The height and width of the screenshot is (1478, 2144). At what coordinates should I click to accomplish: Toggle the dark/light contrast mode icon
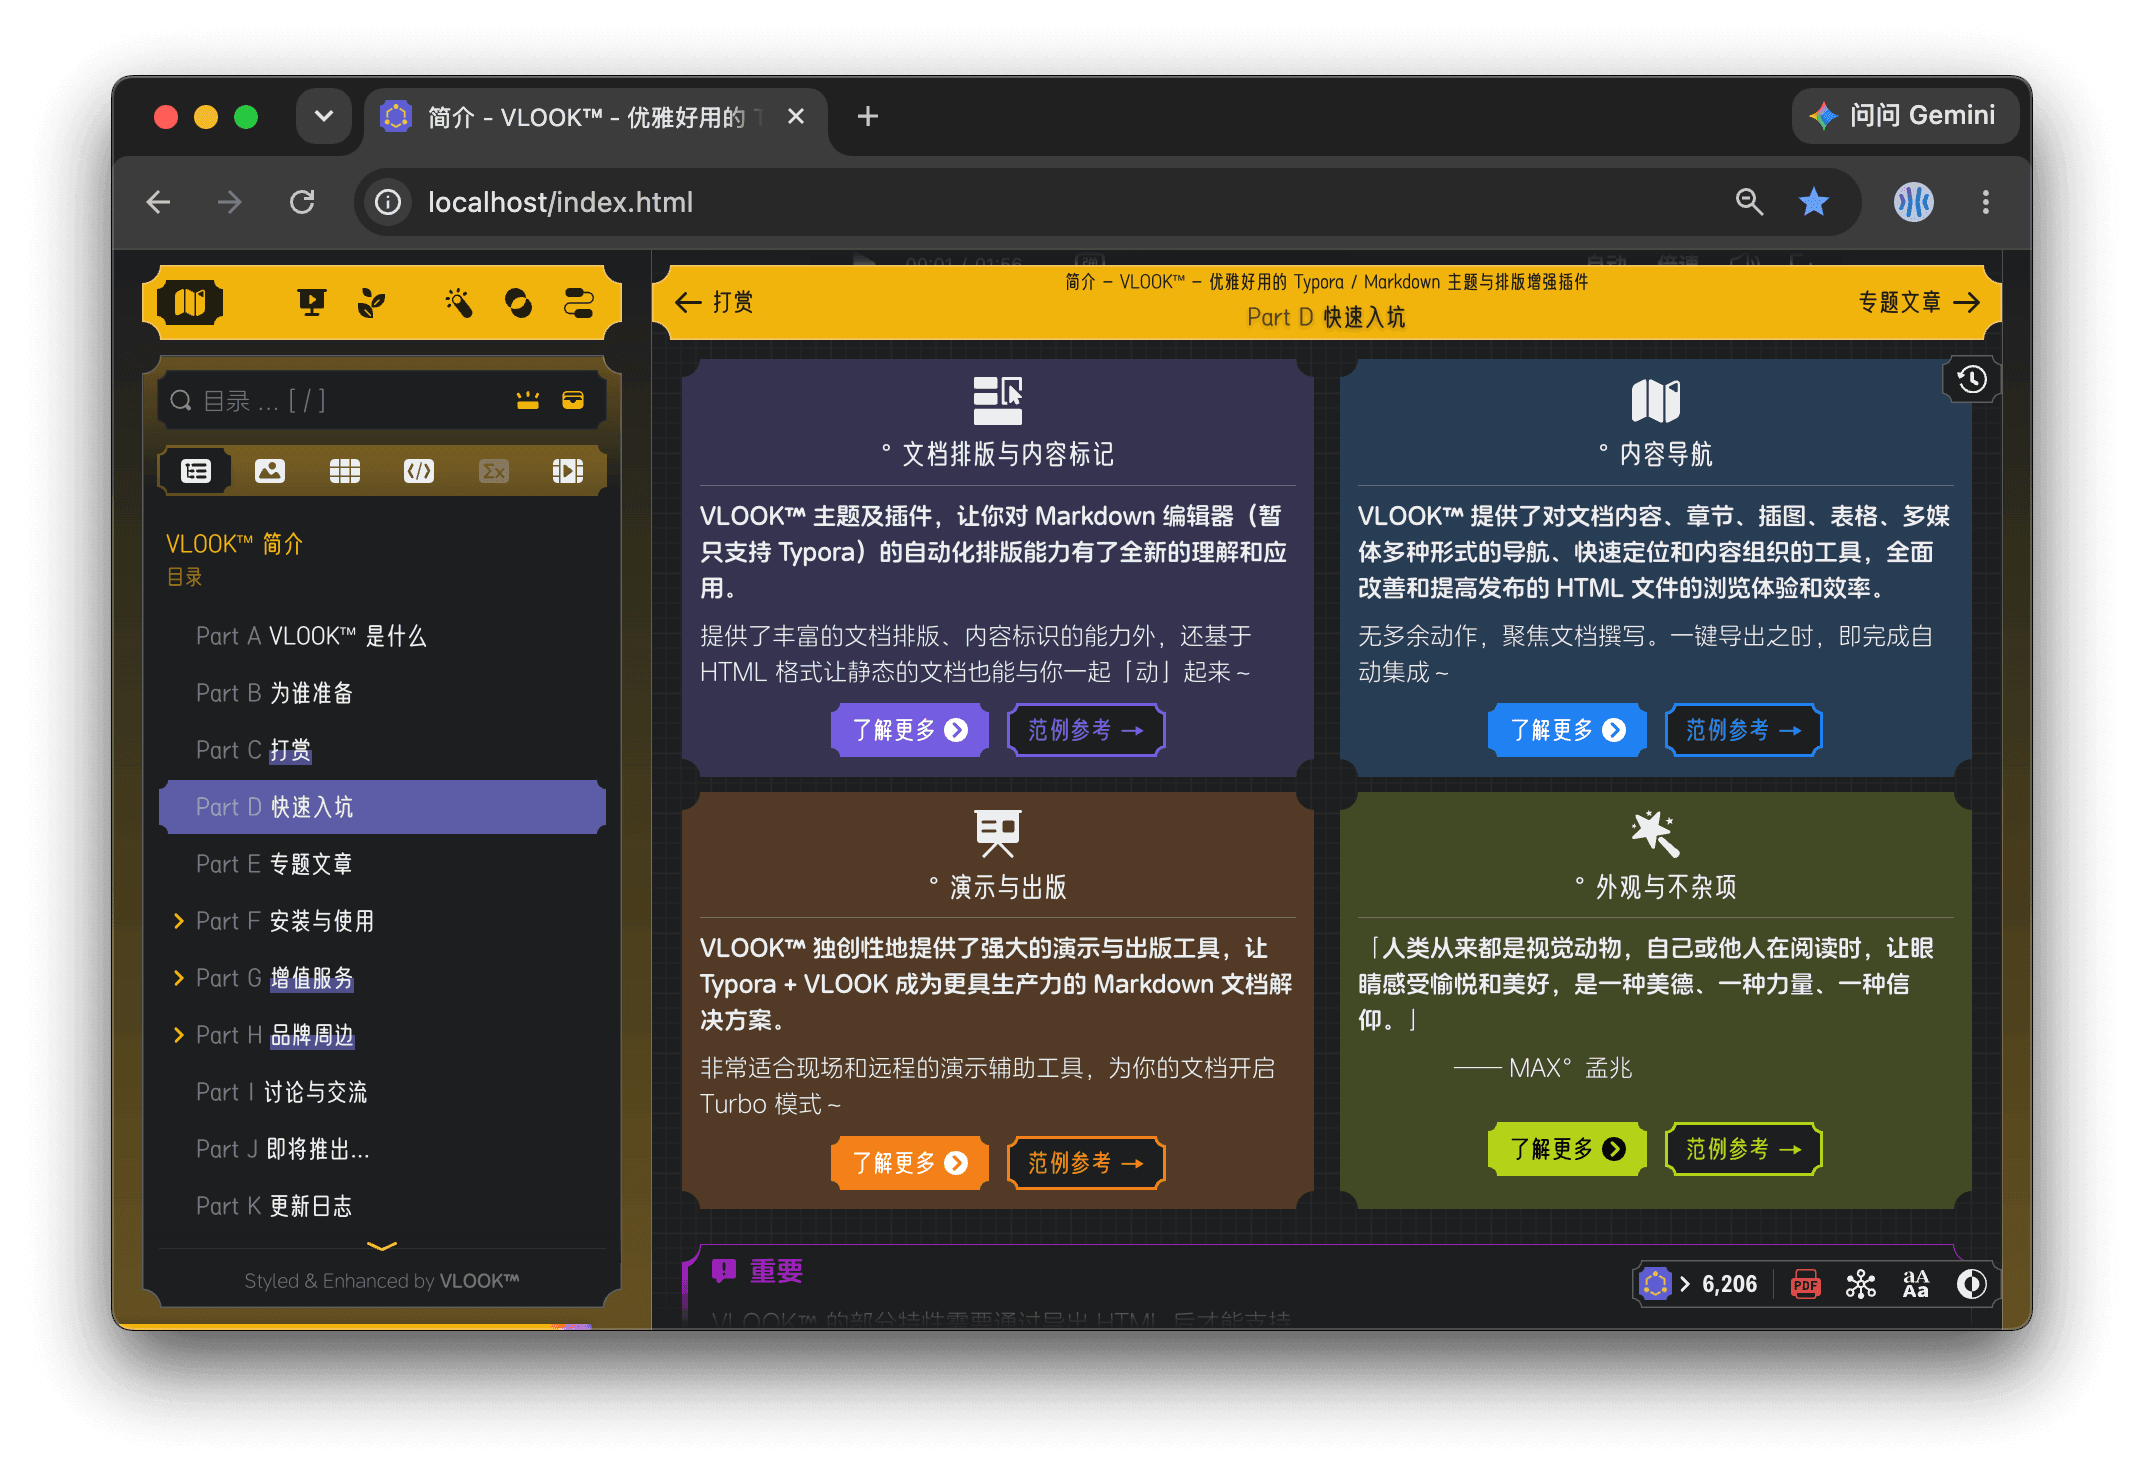[1971, 1284]
